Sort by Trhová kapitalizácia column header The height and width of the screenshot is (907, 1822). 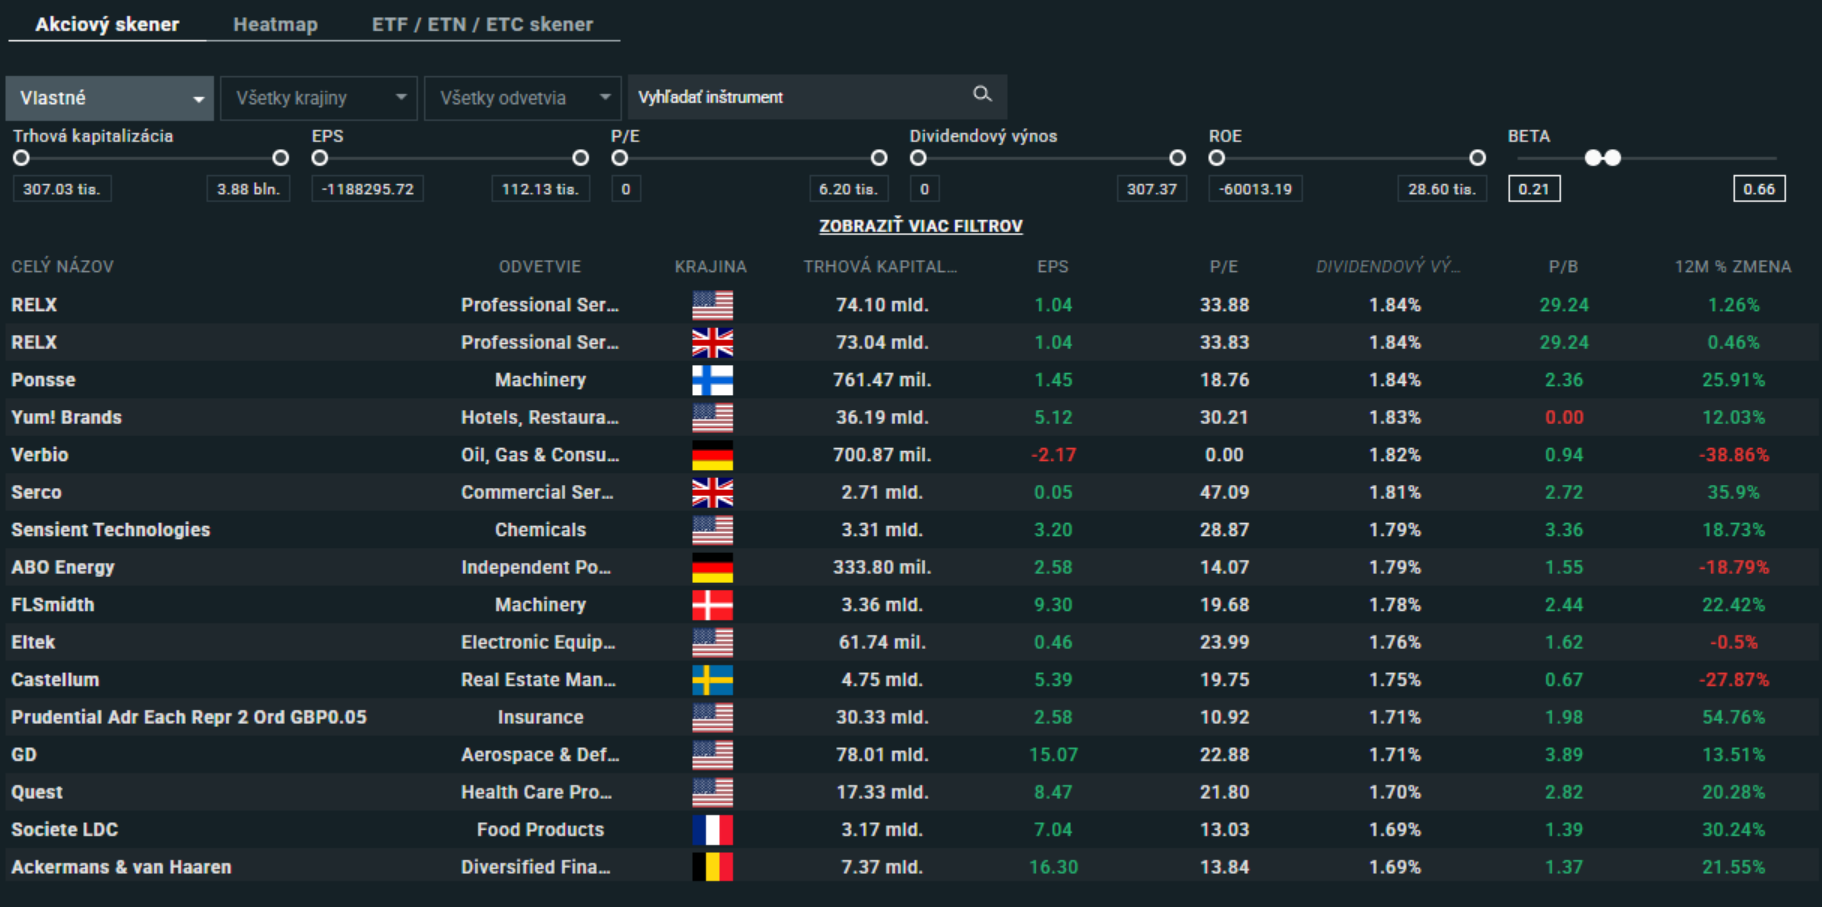(x=880, y=267)
